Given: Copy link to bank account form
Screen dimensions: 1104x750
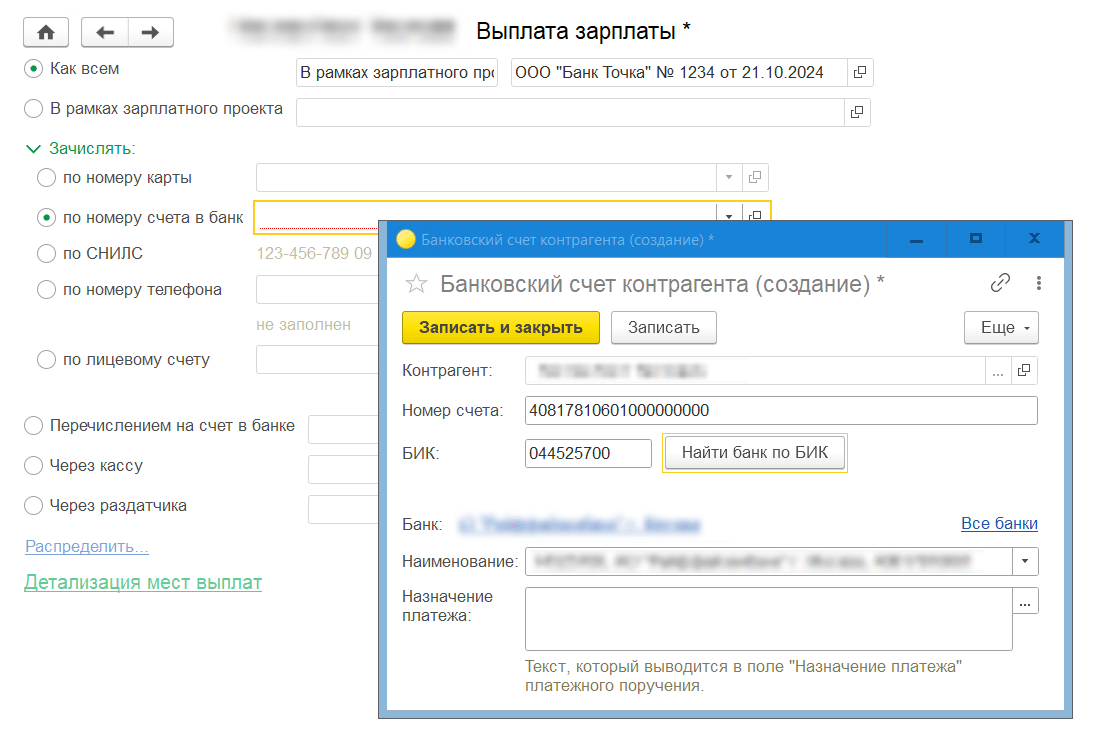Looking at the screenshot, I should pos(1000,283).
